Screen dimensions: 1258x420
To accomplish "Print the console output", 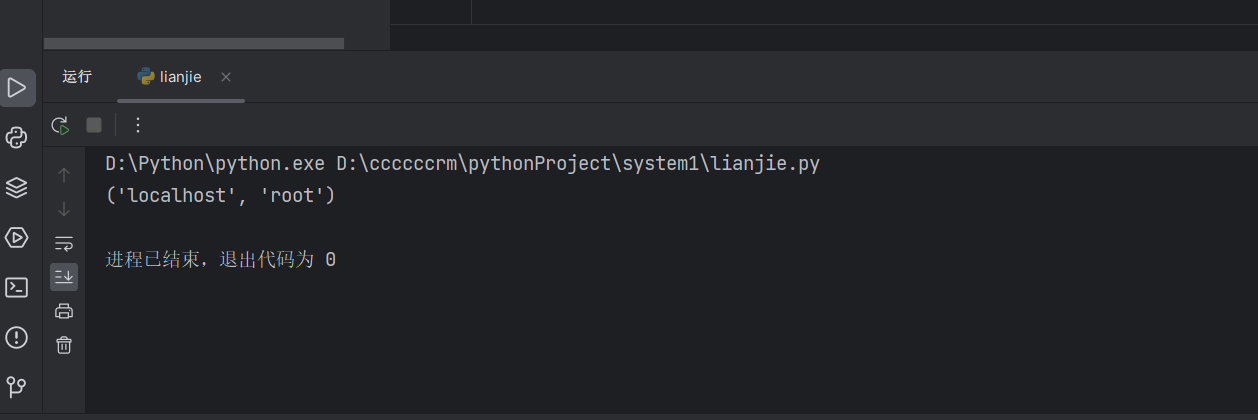I will point(64,311).
